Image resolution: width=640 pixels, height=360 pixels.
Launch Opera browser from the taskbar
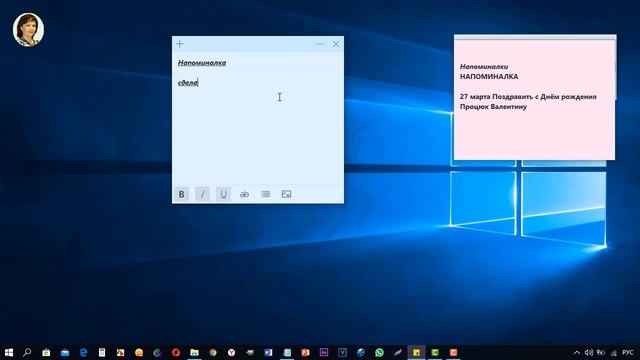tap(176, 352)
